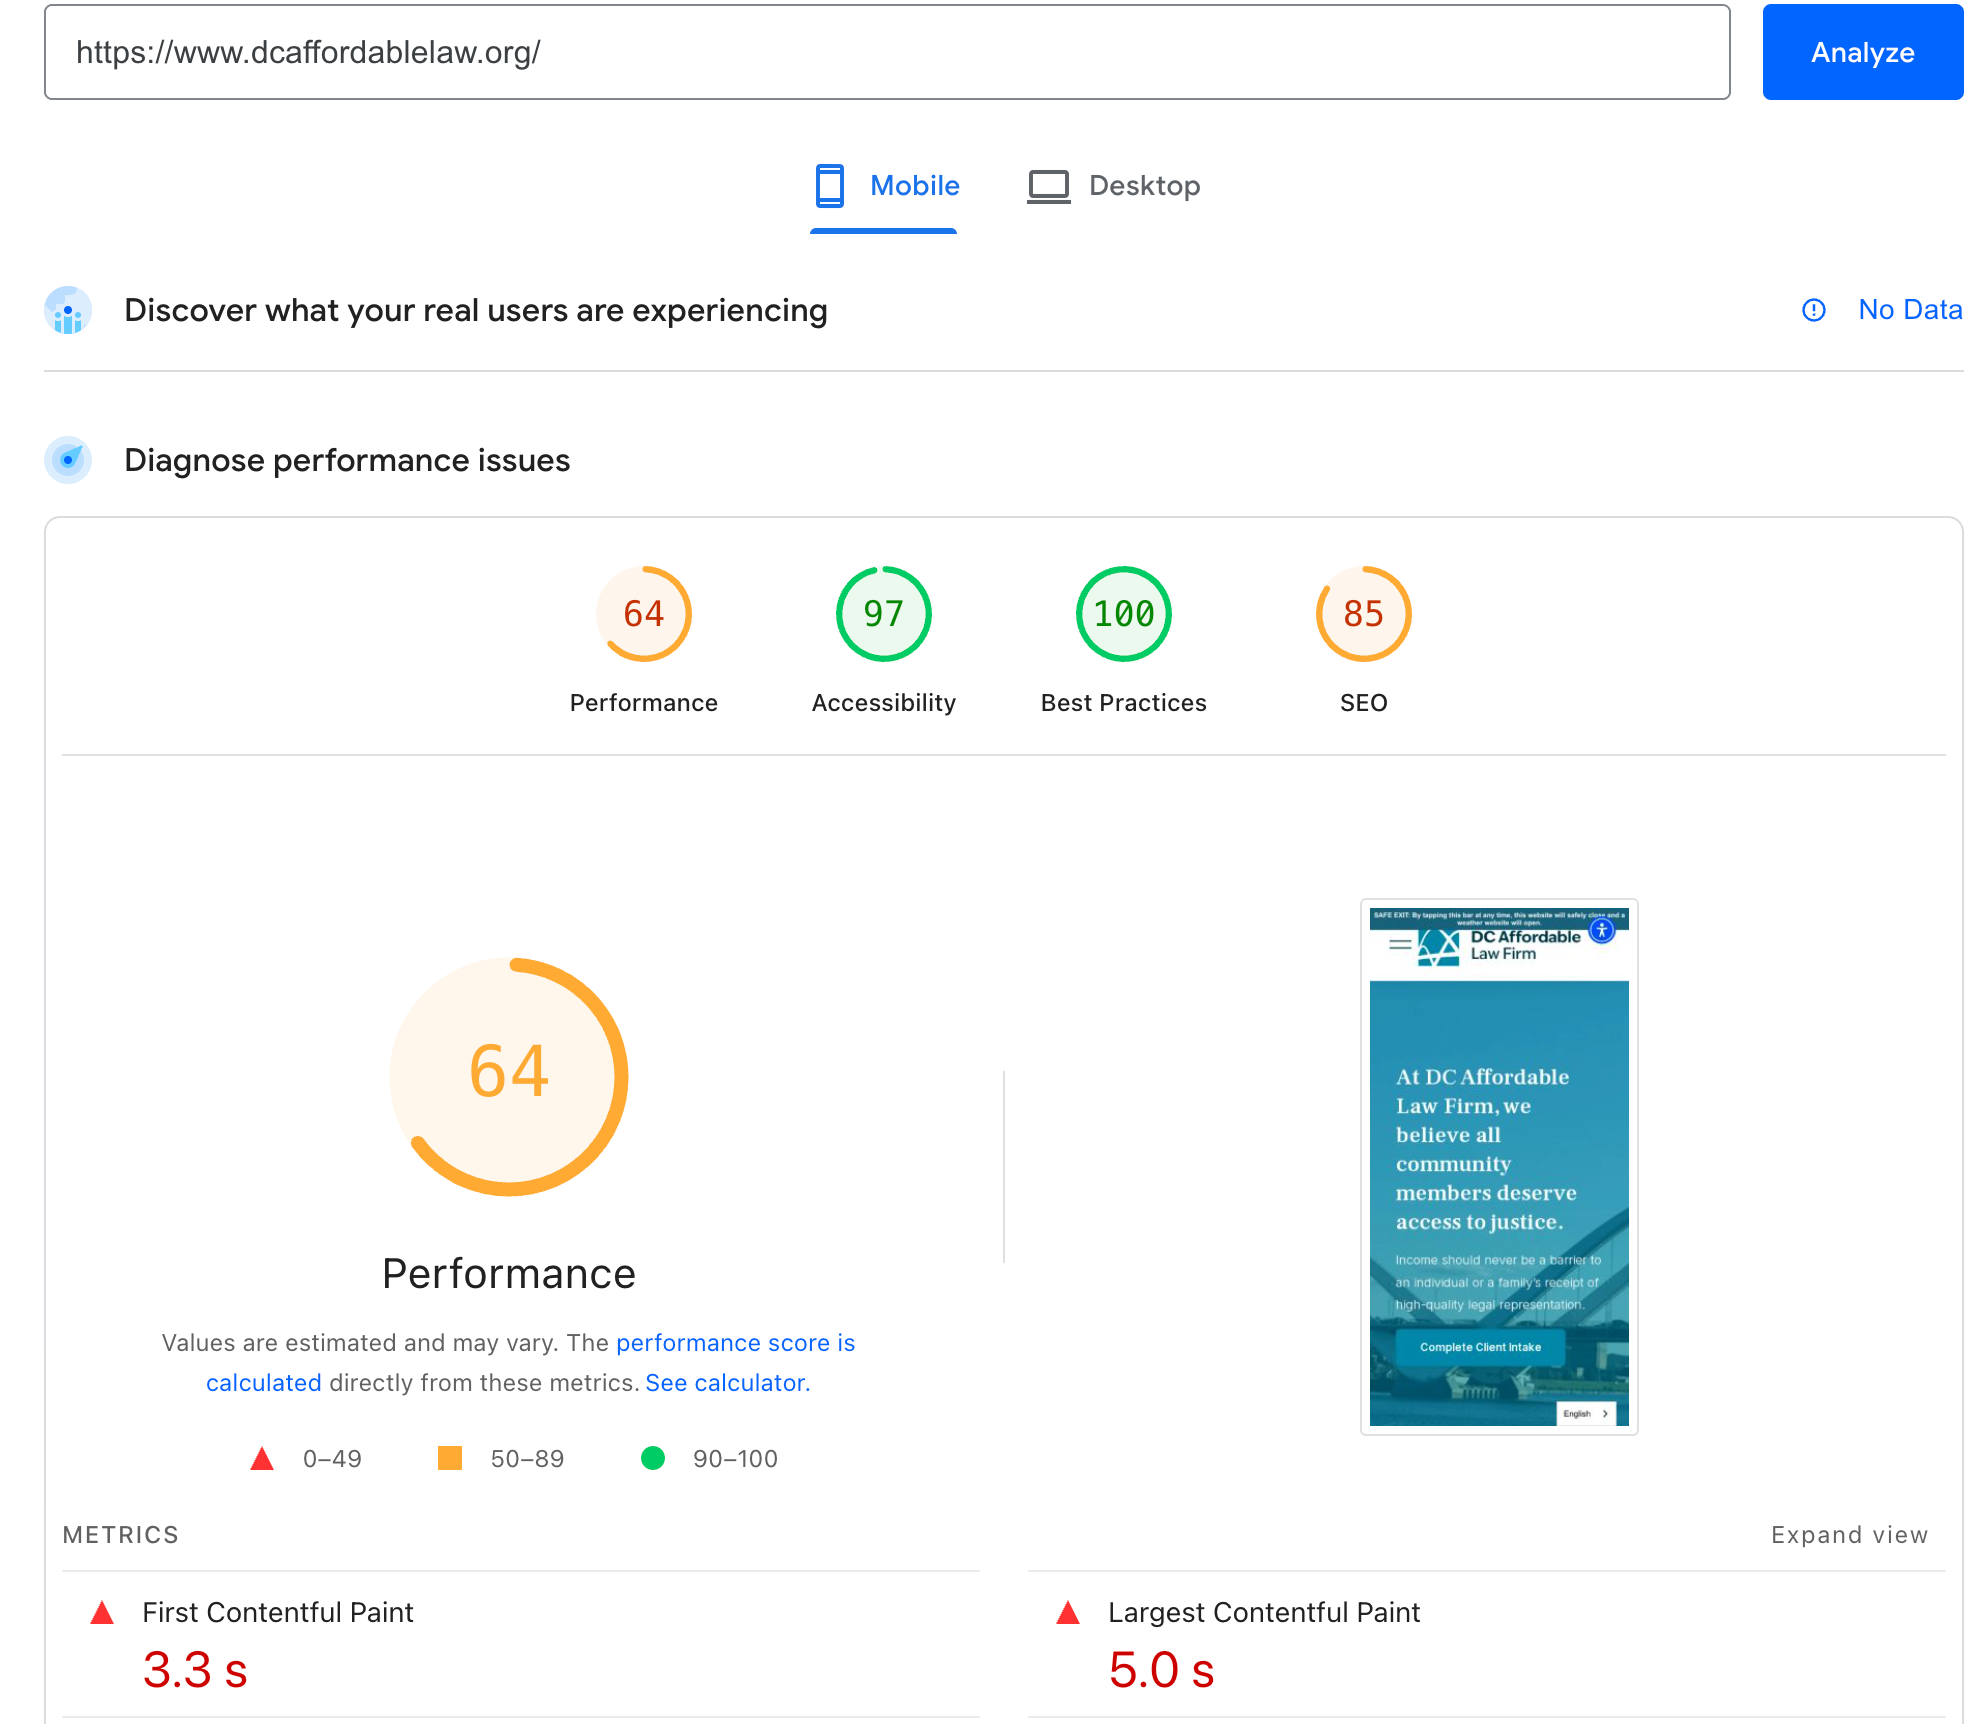The image size is (1972, 1724).
Task: Click the performance score is calculated link
Action: point(735,1342)
